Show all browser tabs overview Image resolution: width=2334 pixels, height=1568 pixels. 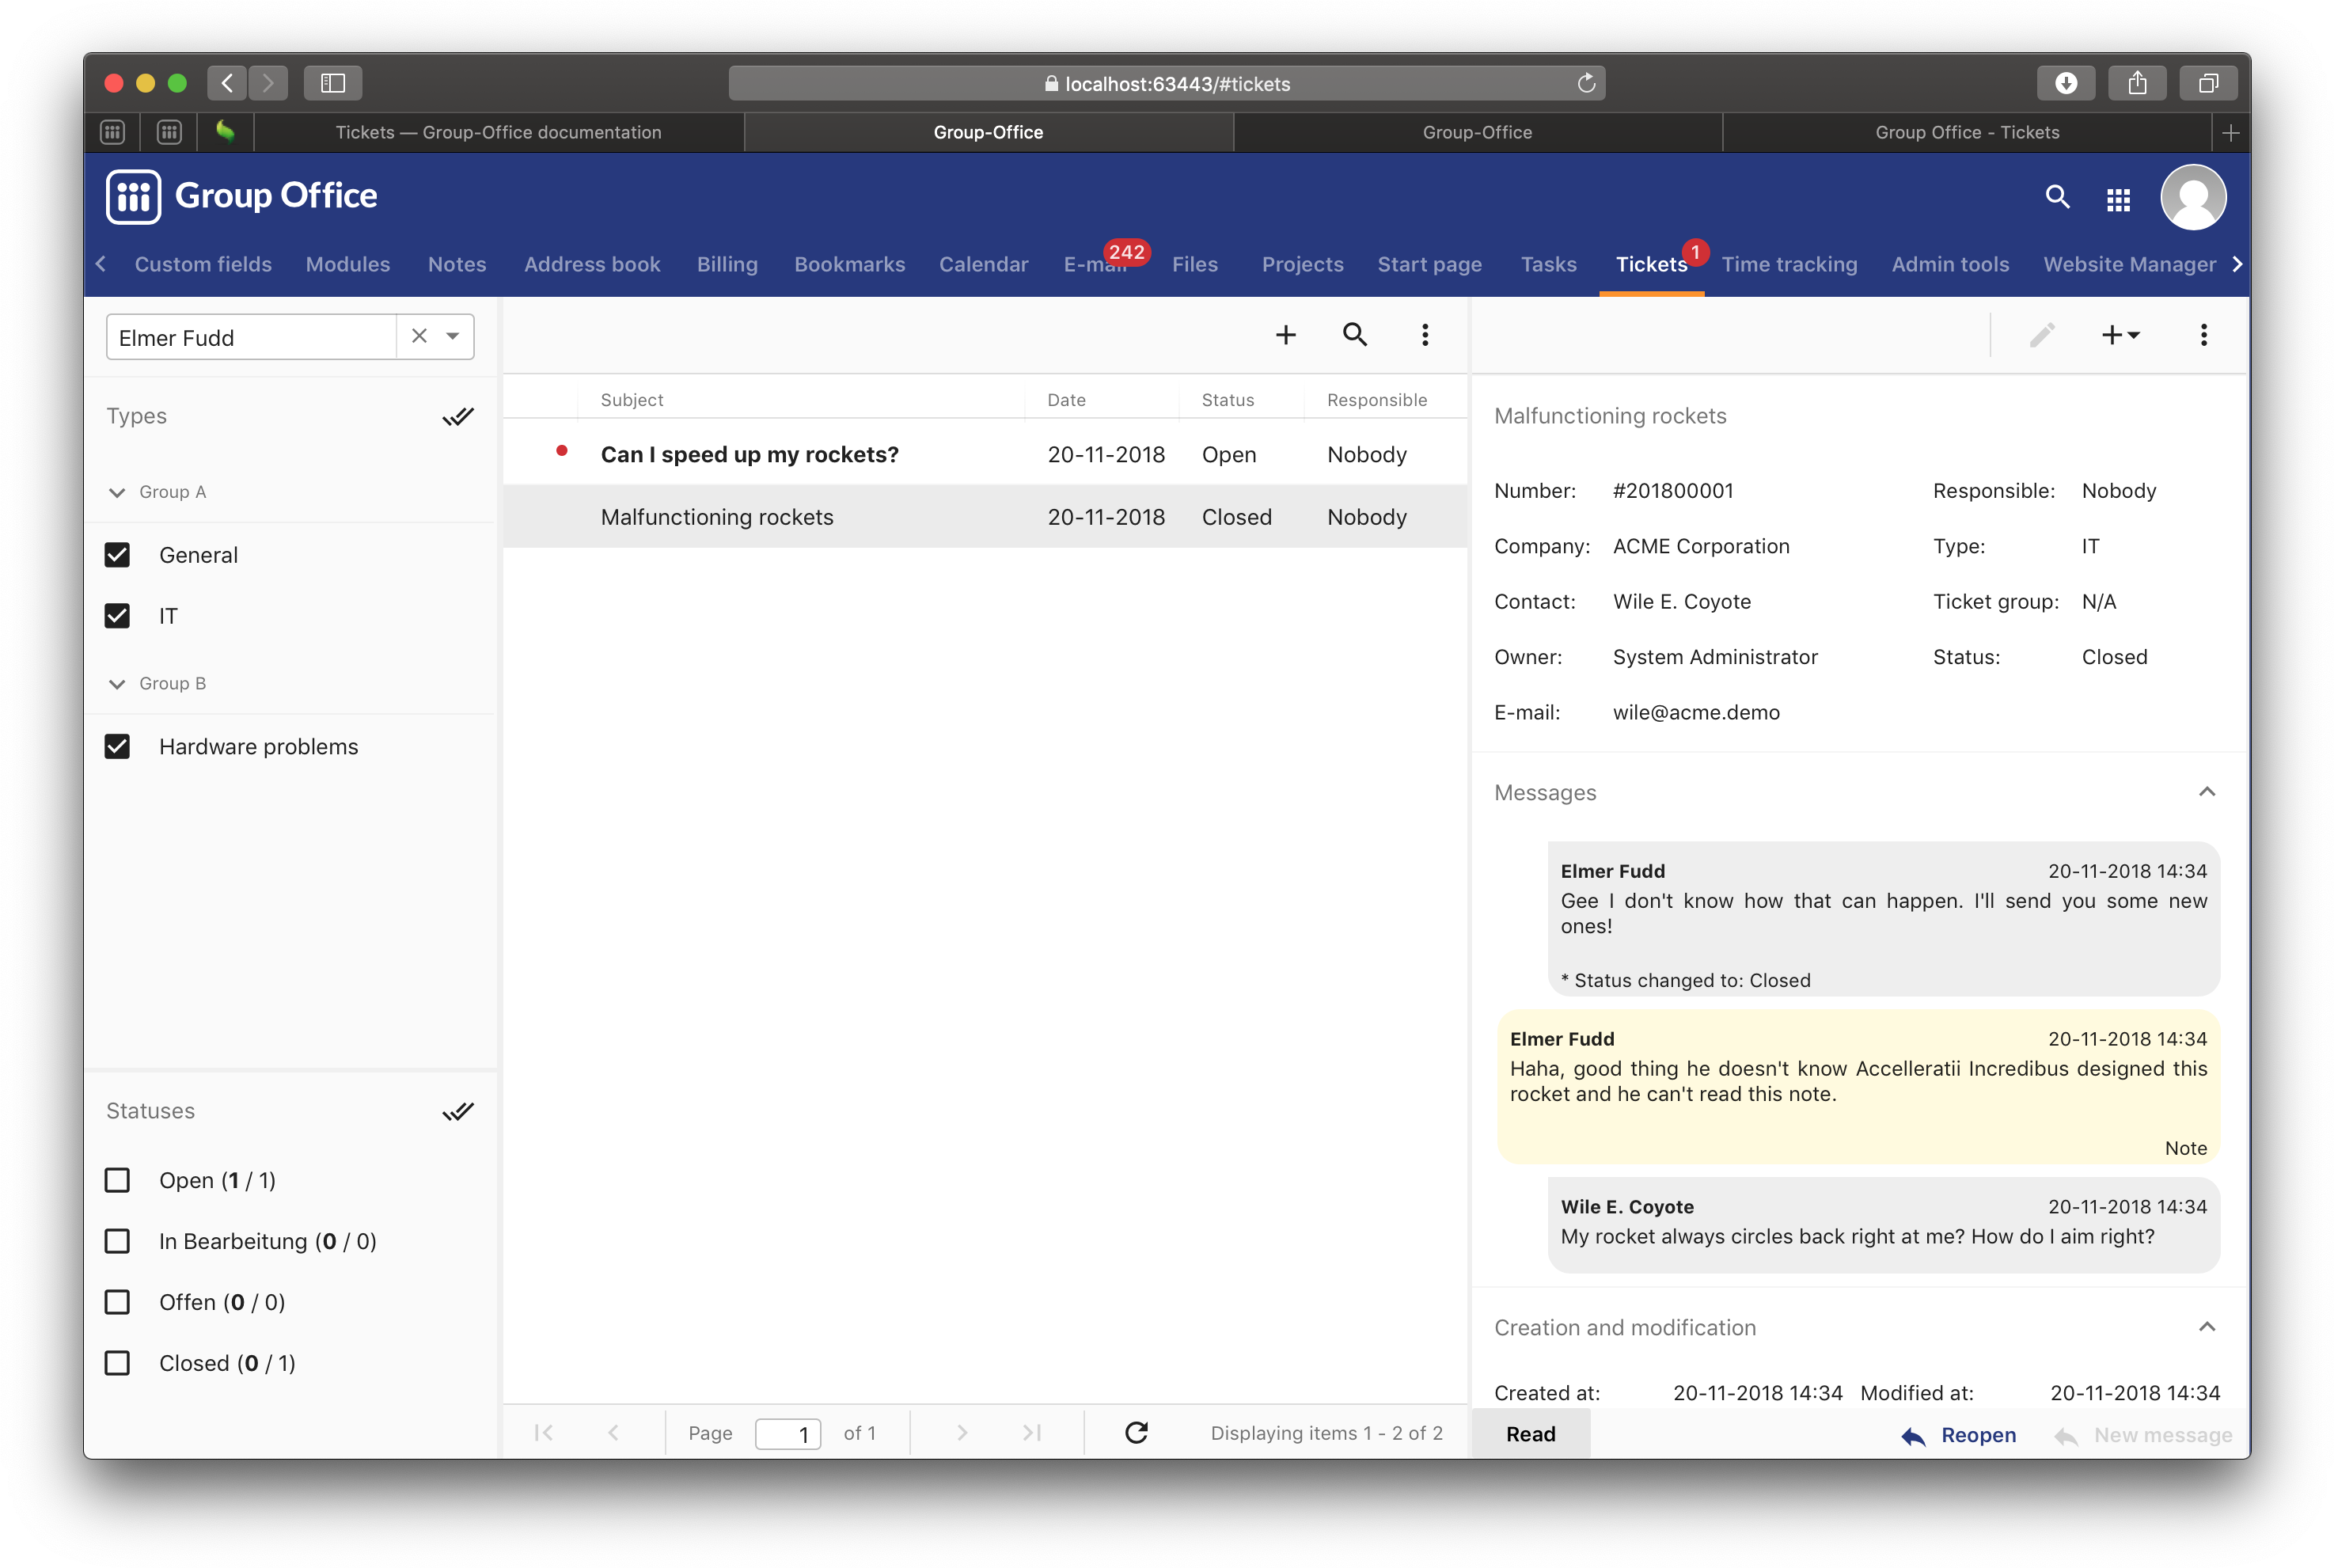pyautogui.click(x=2207, y=83)
